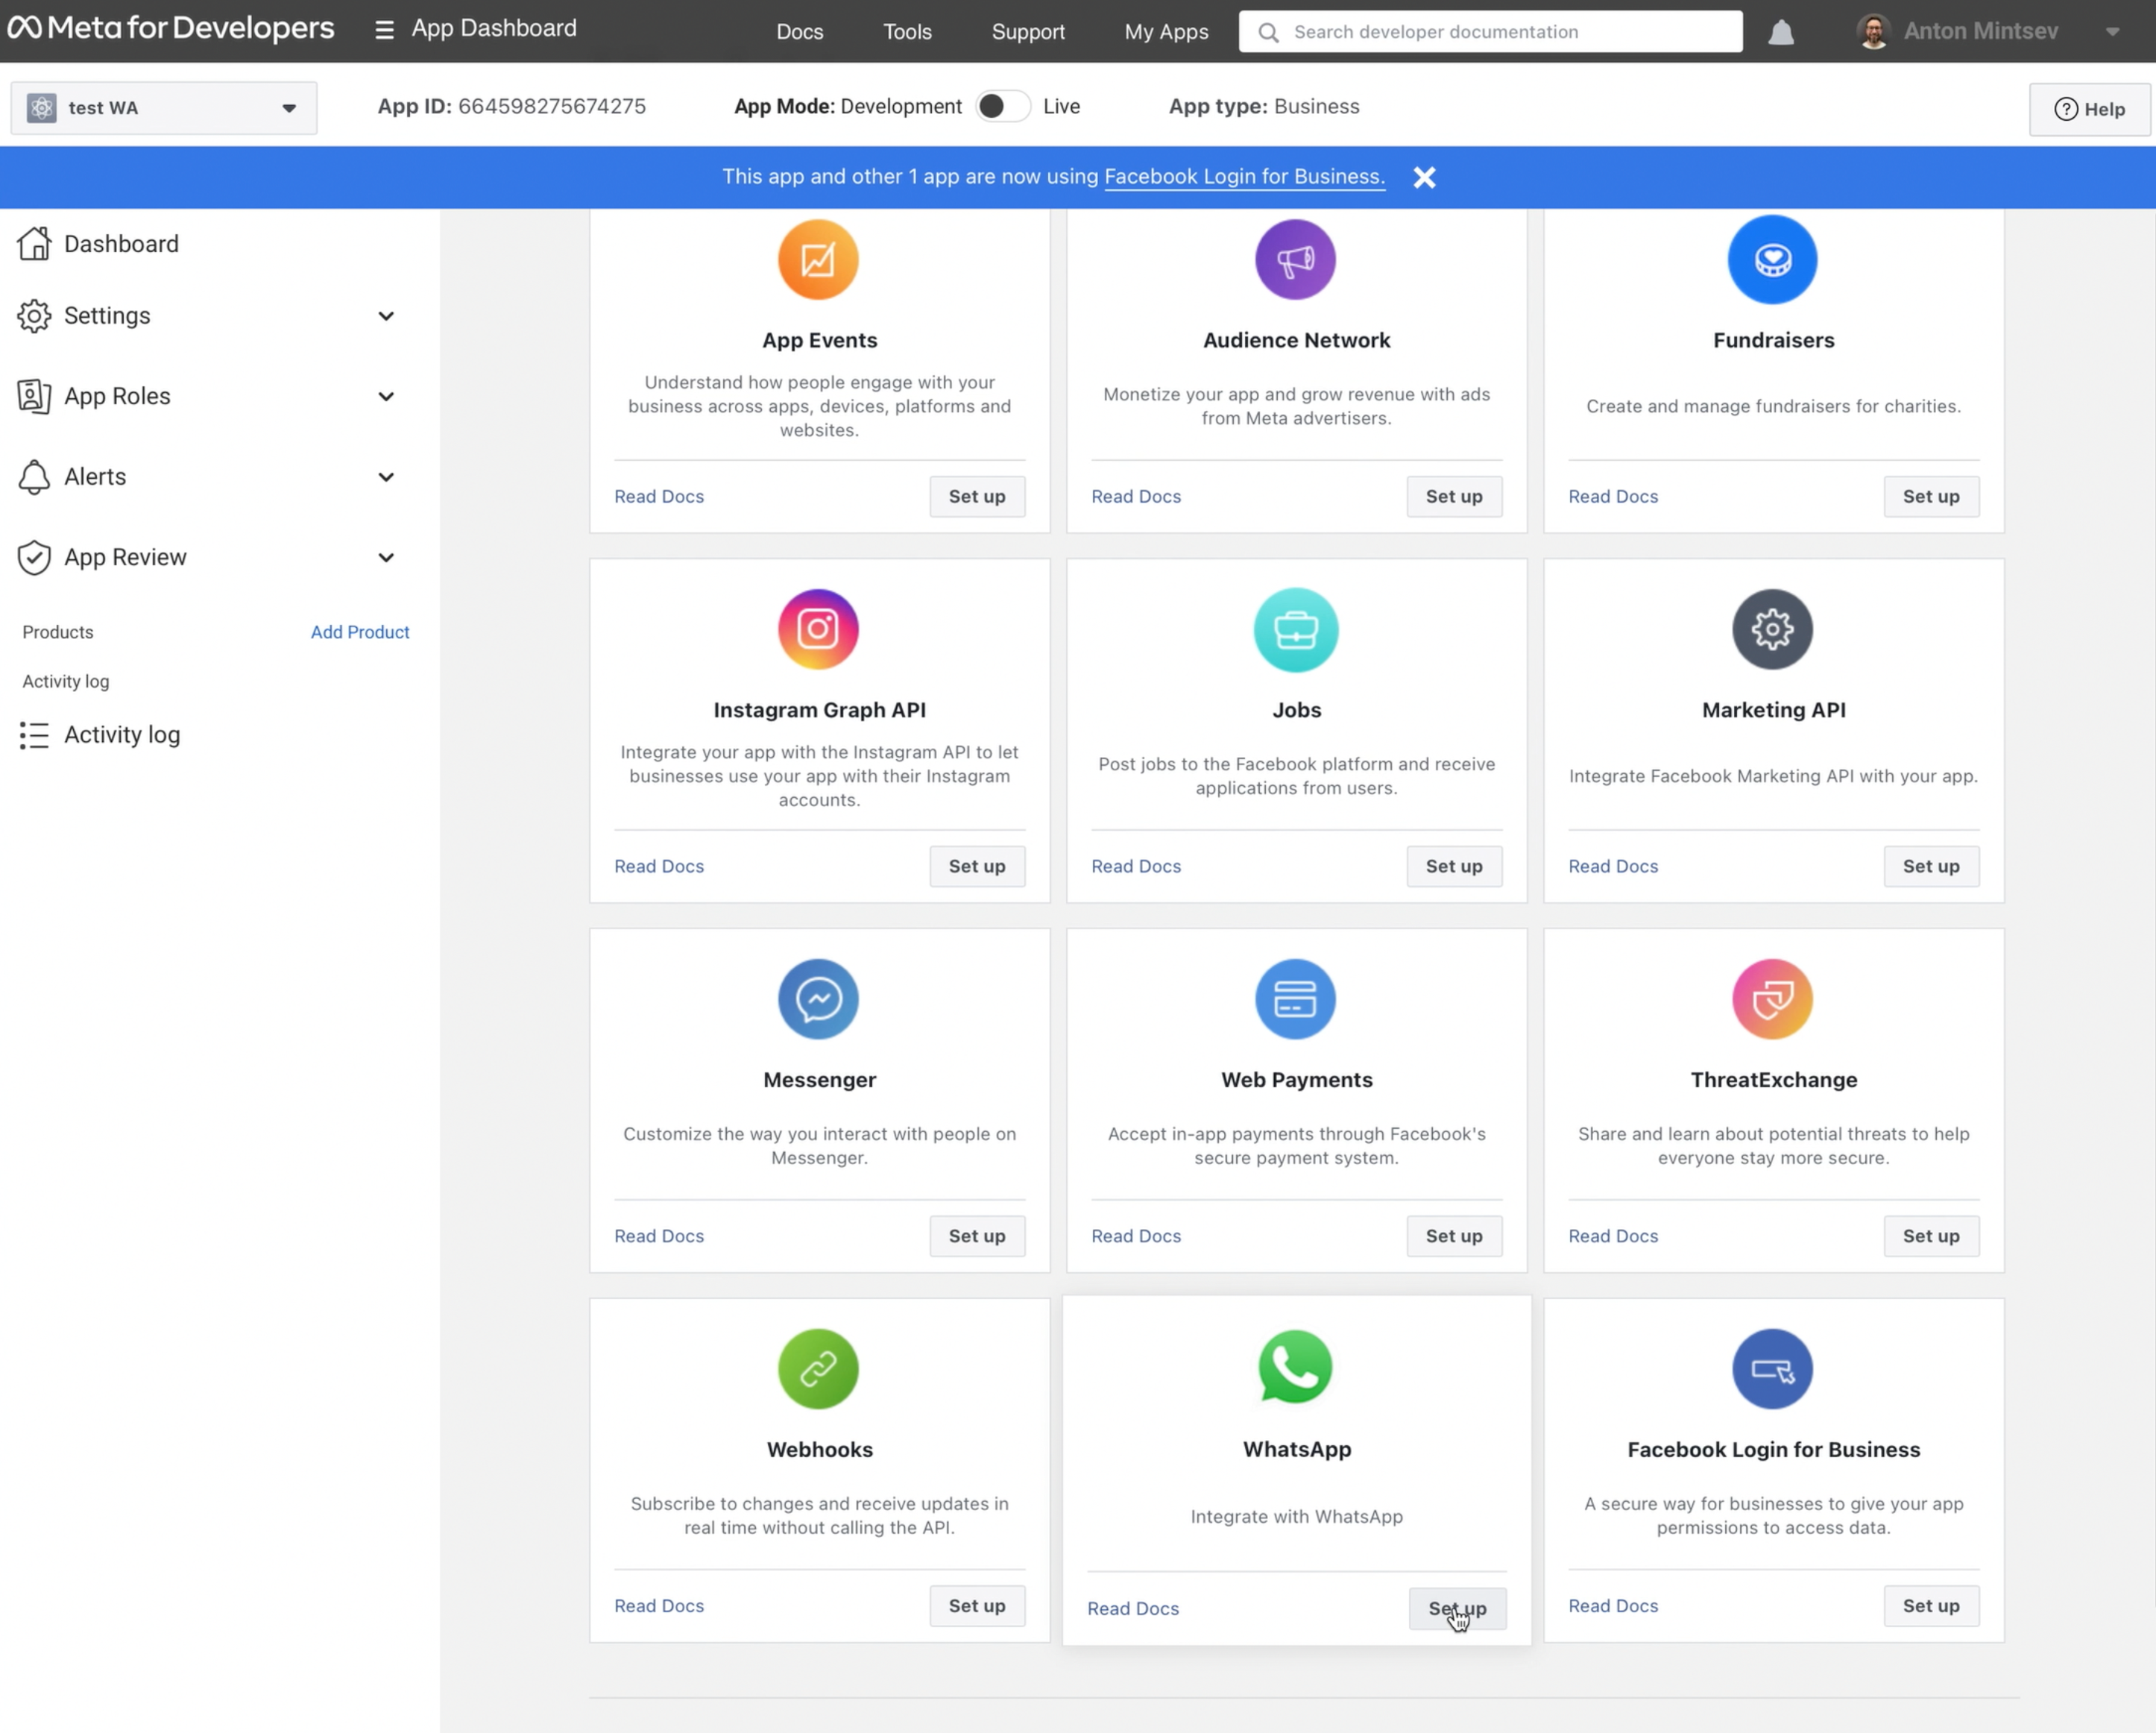This screenshot has width=2156, height=1733.
Task: Toggle App Mode from Development to Live
Action: point(1002,106)
